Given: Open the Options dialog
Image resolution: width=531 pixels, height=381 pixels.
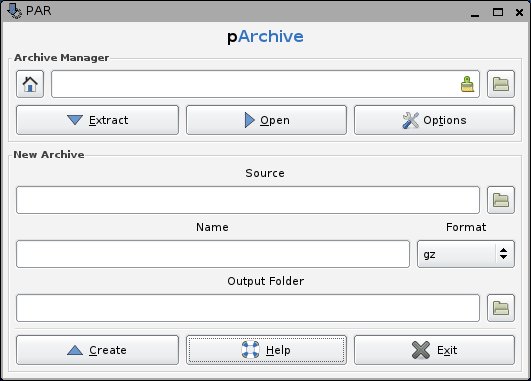Looking at the screenshot, I should tap(434, 120).
